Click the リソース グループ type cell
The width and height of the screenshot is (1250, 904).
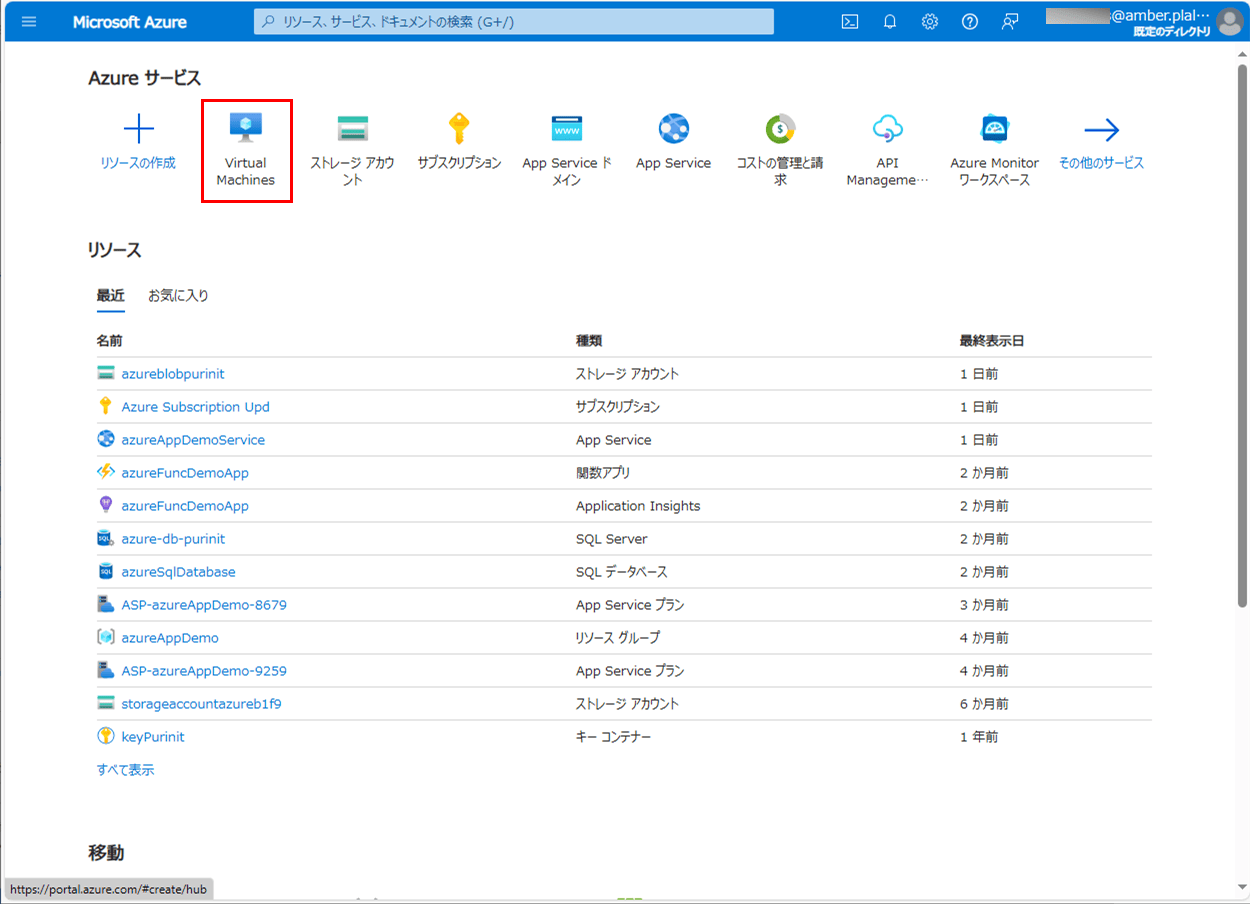coord(618,638)
